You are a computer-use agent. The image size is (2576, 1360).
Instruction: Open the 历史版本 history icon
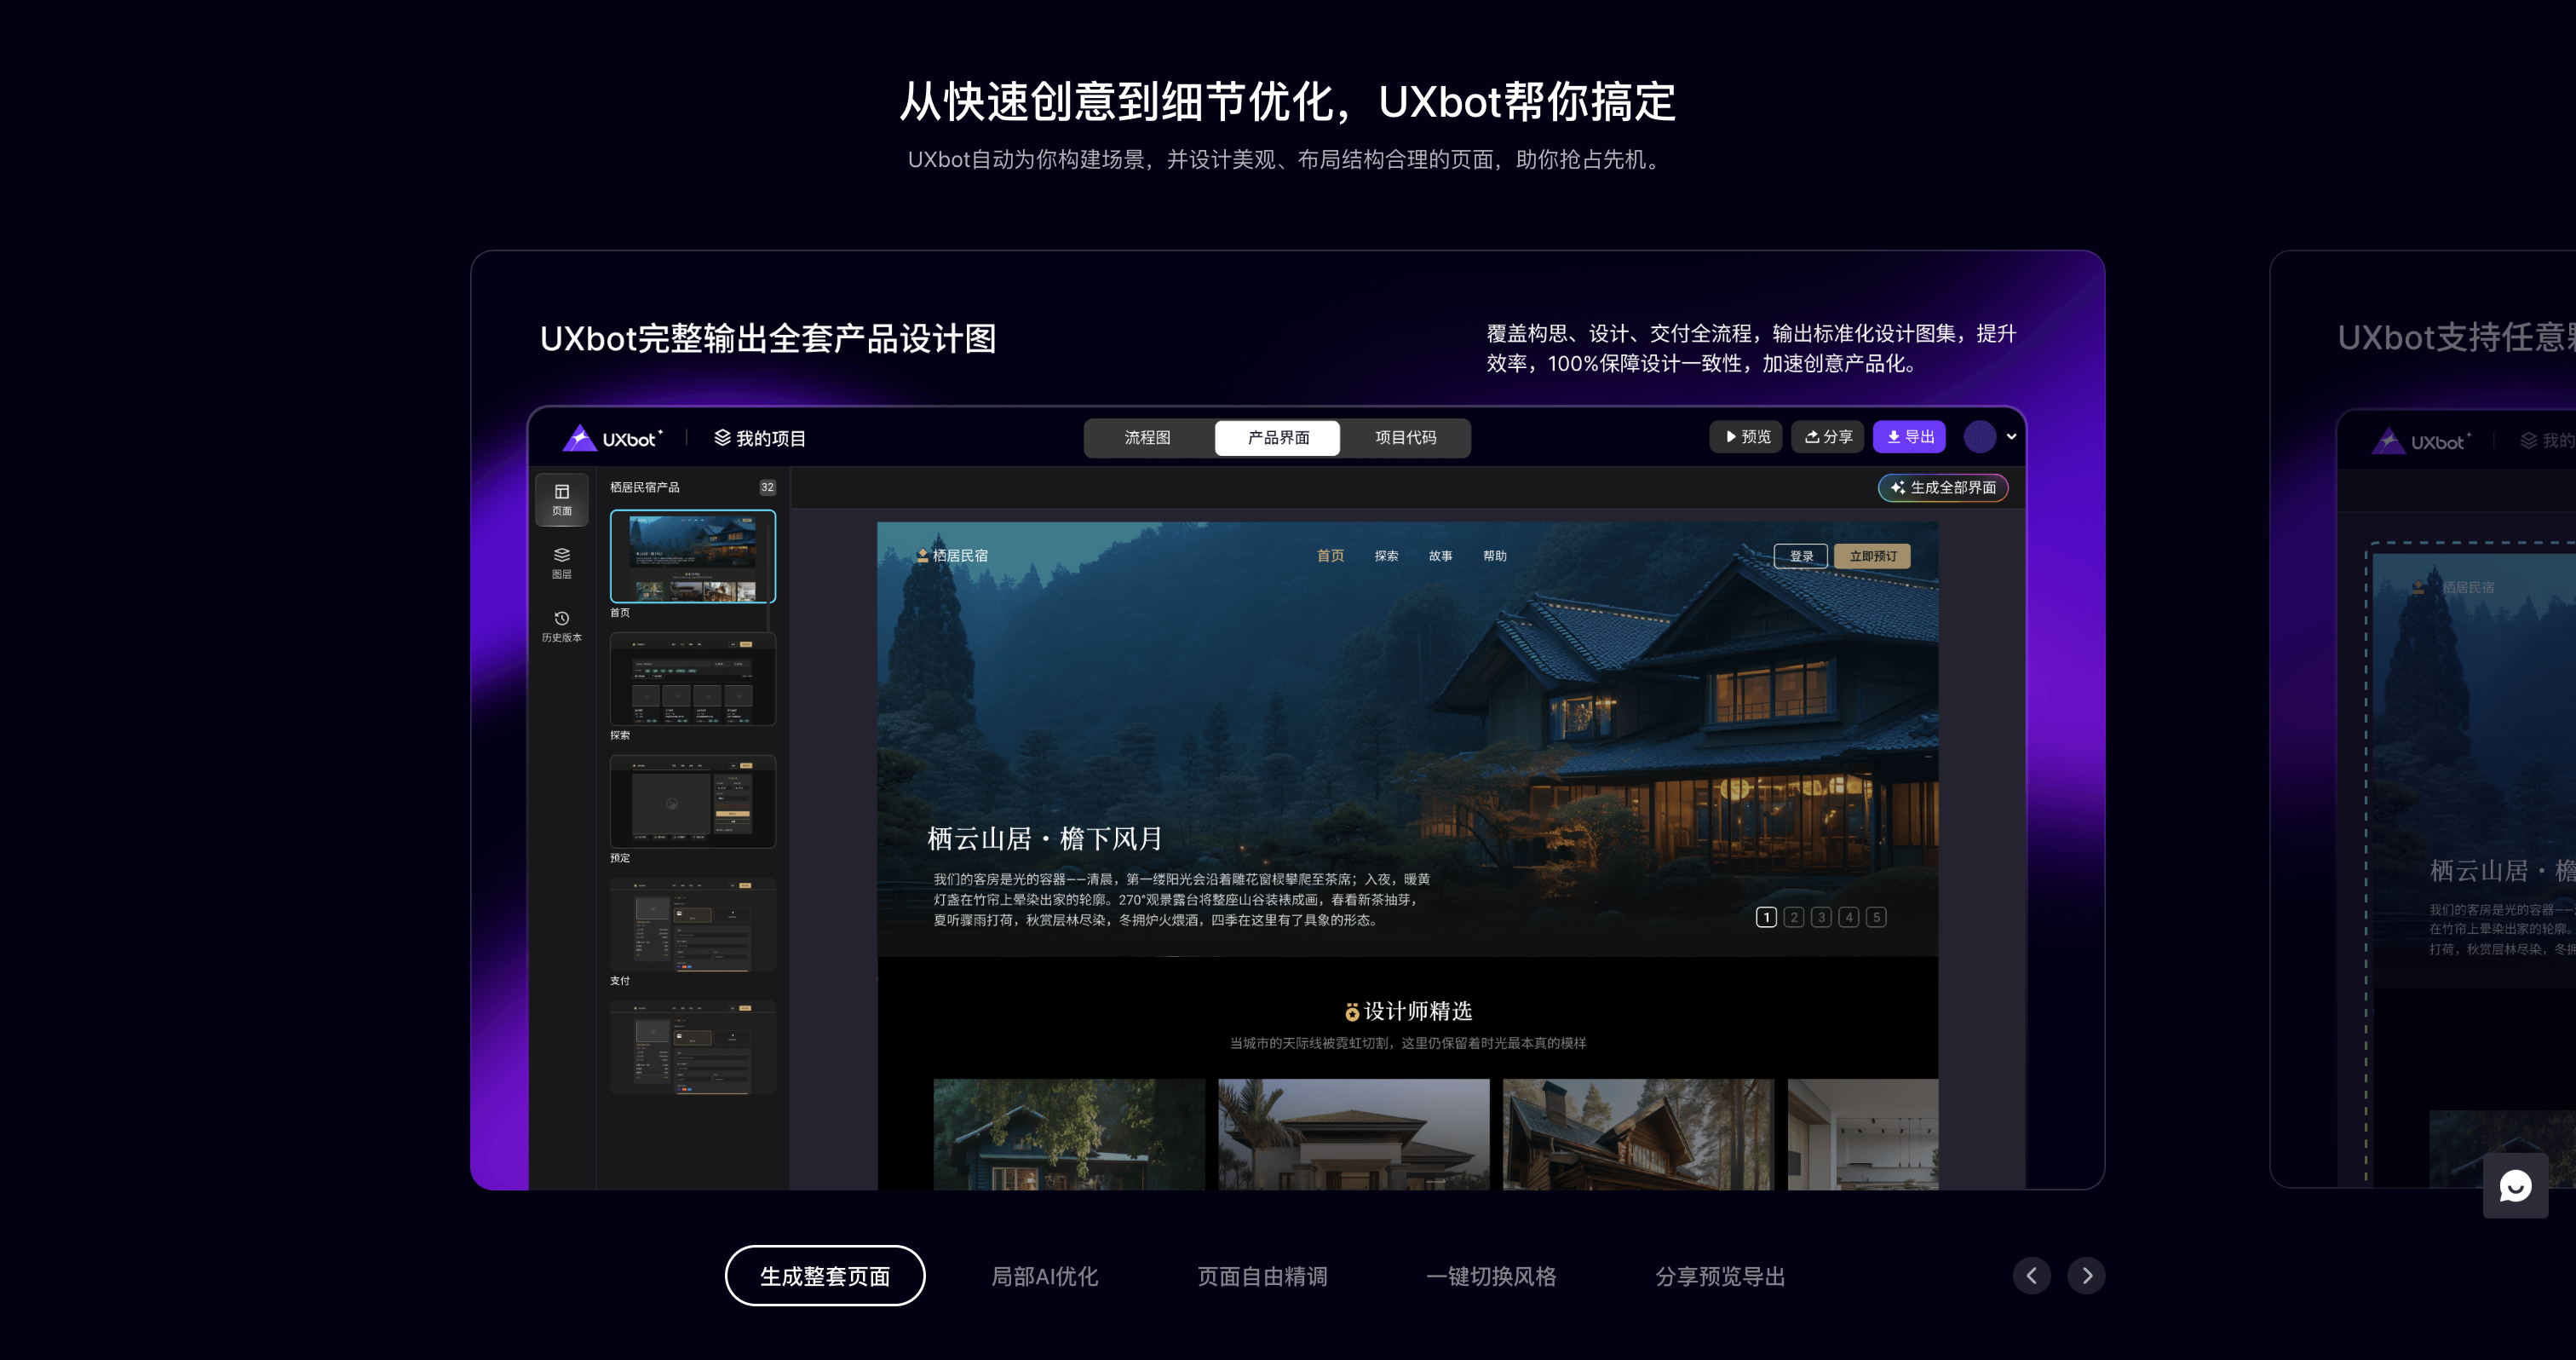pos(562,625)
